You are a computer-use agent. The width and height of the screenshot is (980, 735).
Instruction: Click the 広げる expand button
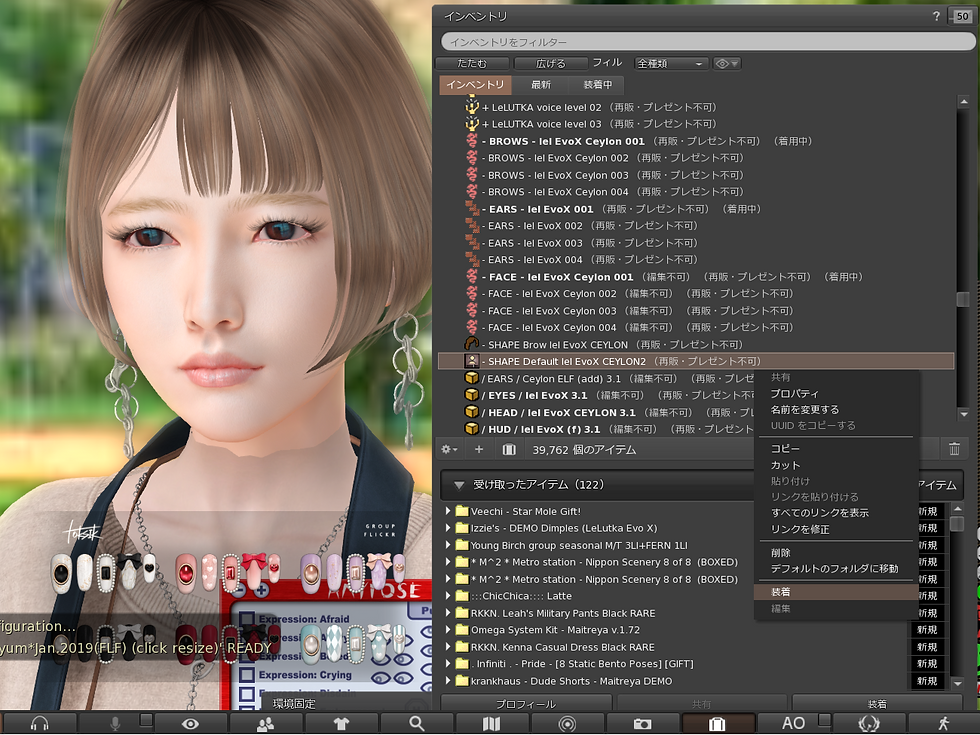(x=550, y=63)
